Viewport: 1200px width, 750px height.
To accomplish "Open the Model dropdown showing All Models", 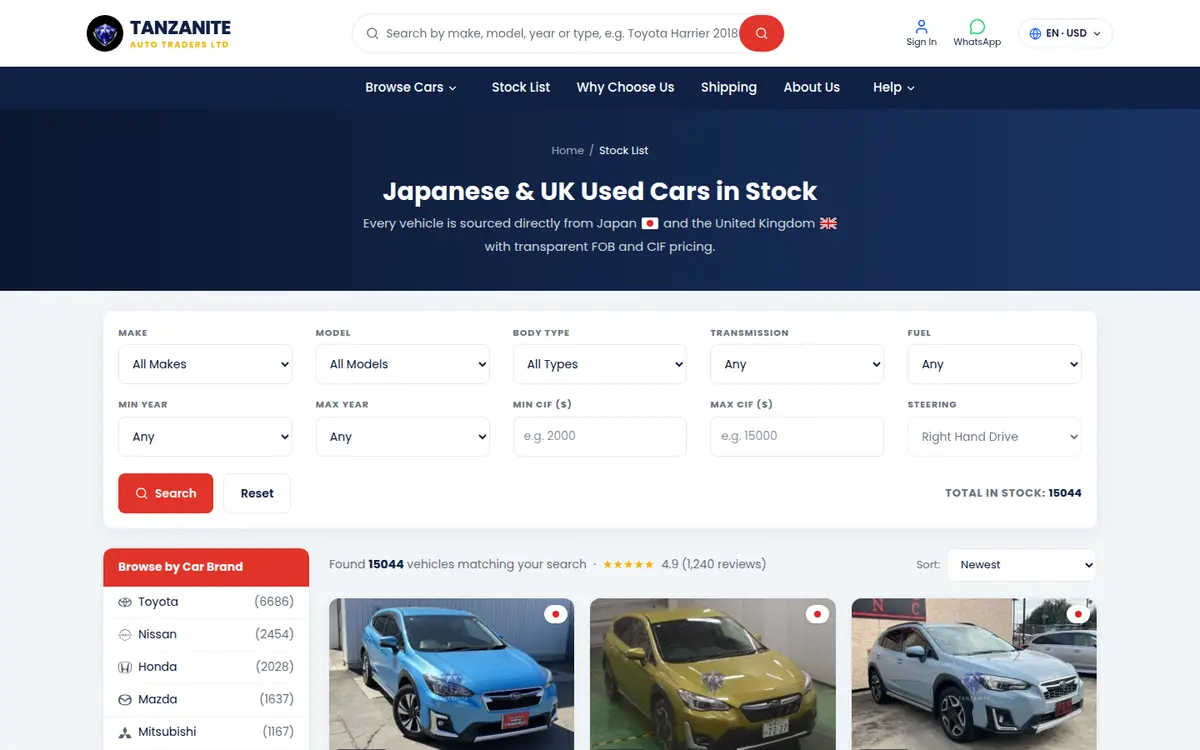I will [x=402, y=364].
